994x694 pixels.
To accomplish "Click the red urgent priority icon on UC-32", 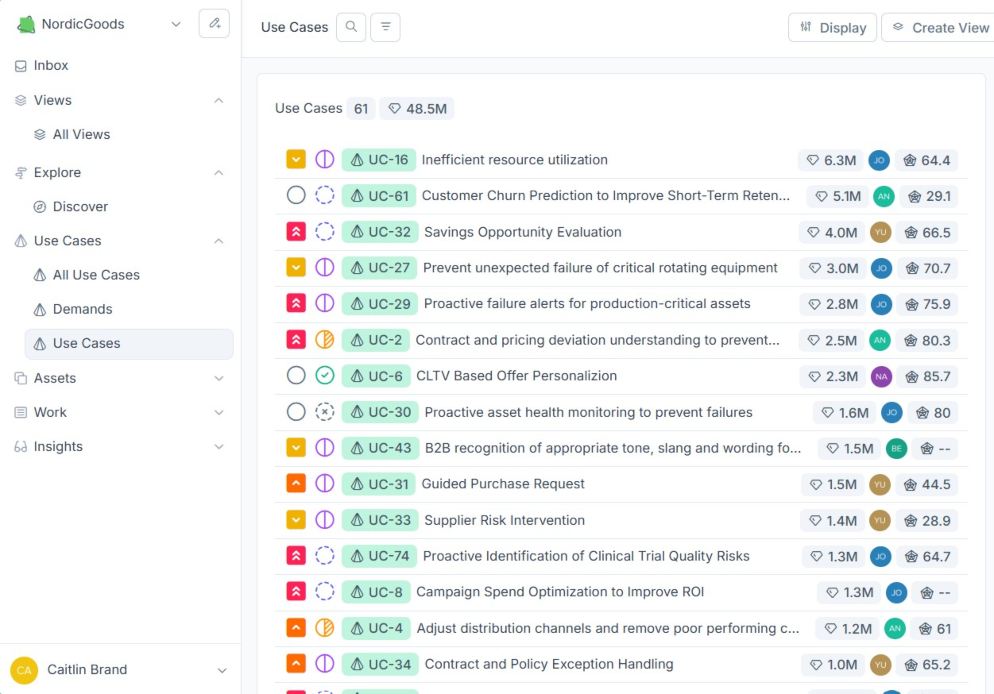I will tap(296, 231).
